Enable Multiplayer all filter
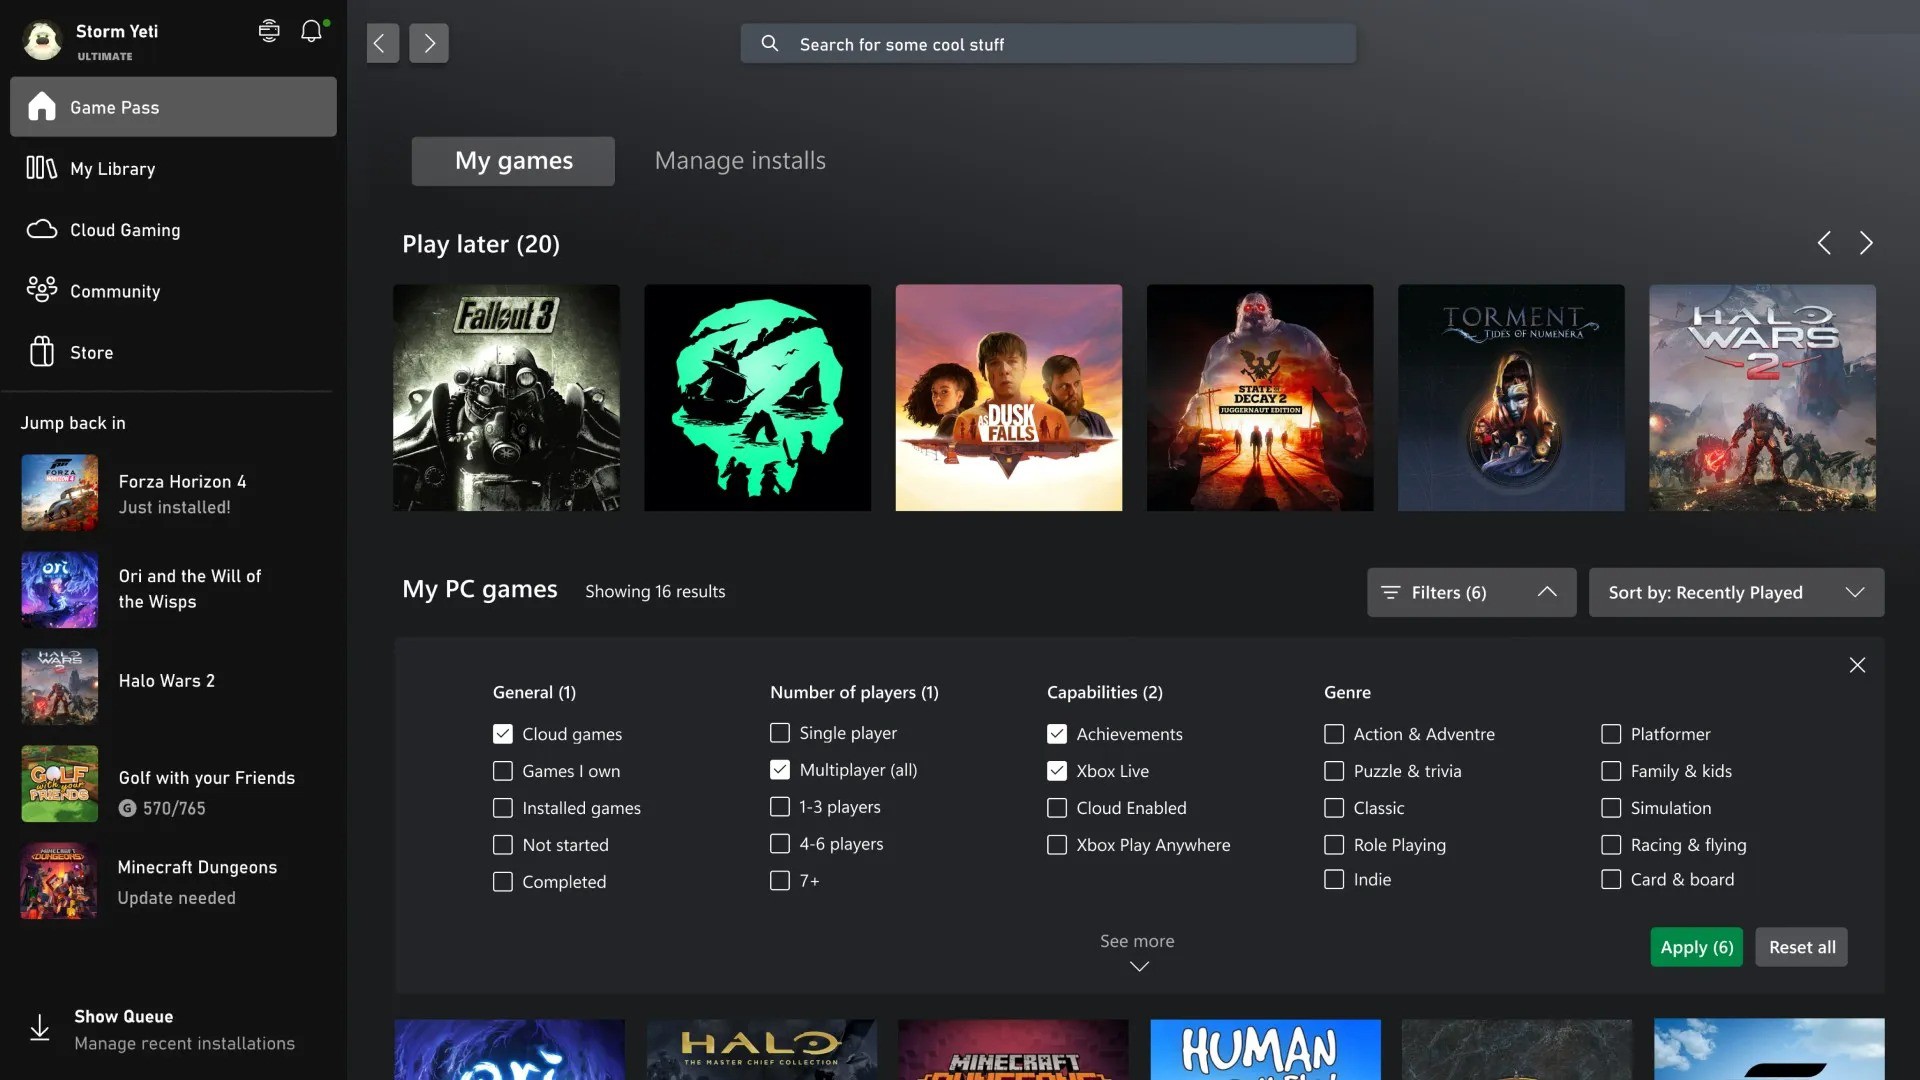Image resolution: width=1920 pixels, height=1080 pixels. click(779, 770)
